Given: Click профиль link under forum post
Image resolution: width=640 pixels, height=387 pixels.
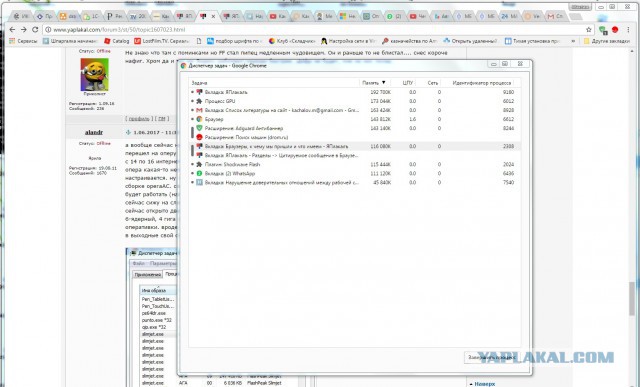Looking at the screenshot, I should [139, 119].
